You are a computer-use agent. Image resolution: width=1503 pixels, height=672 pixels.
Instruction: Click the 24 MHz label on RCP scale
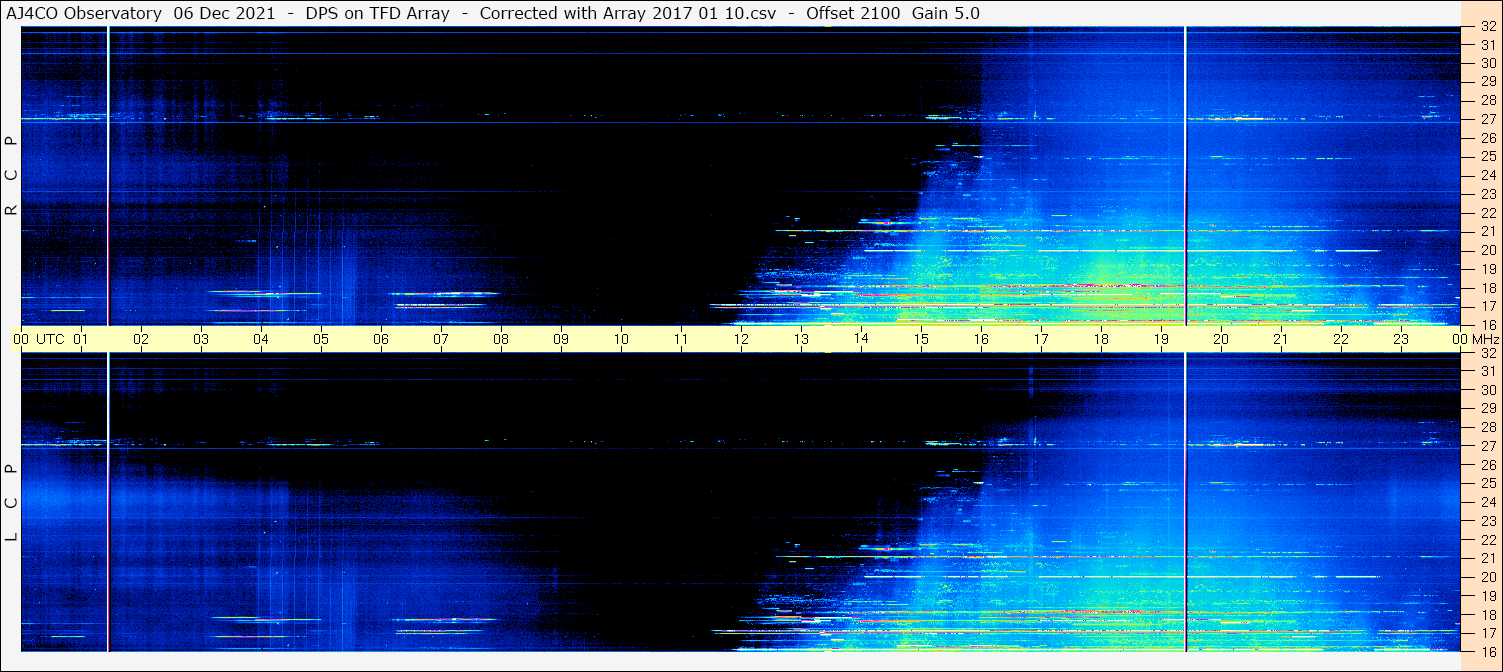1487,175
